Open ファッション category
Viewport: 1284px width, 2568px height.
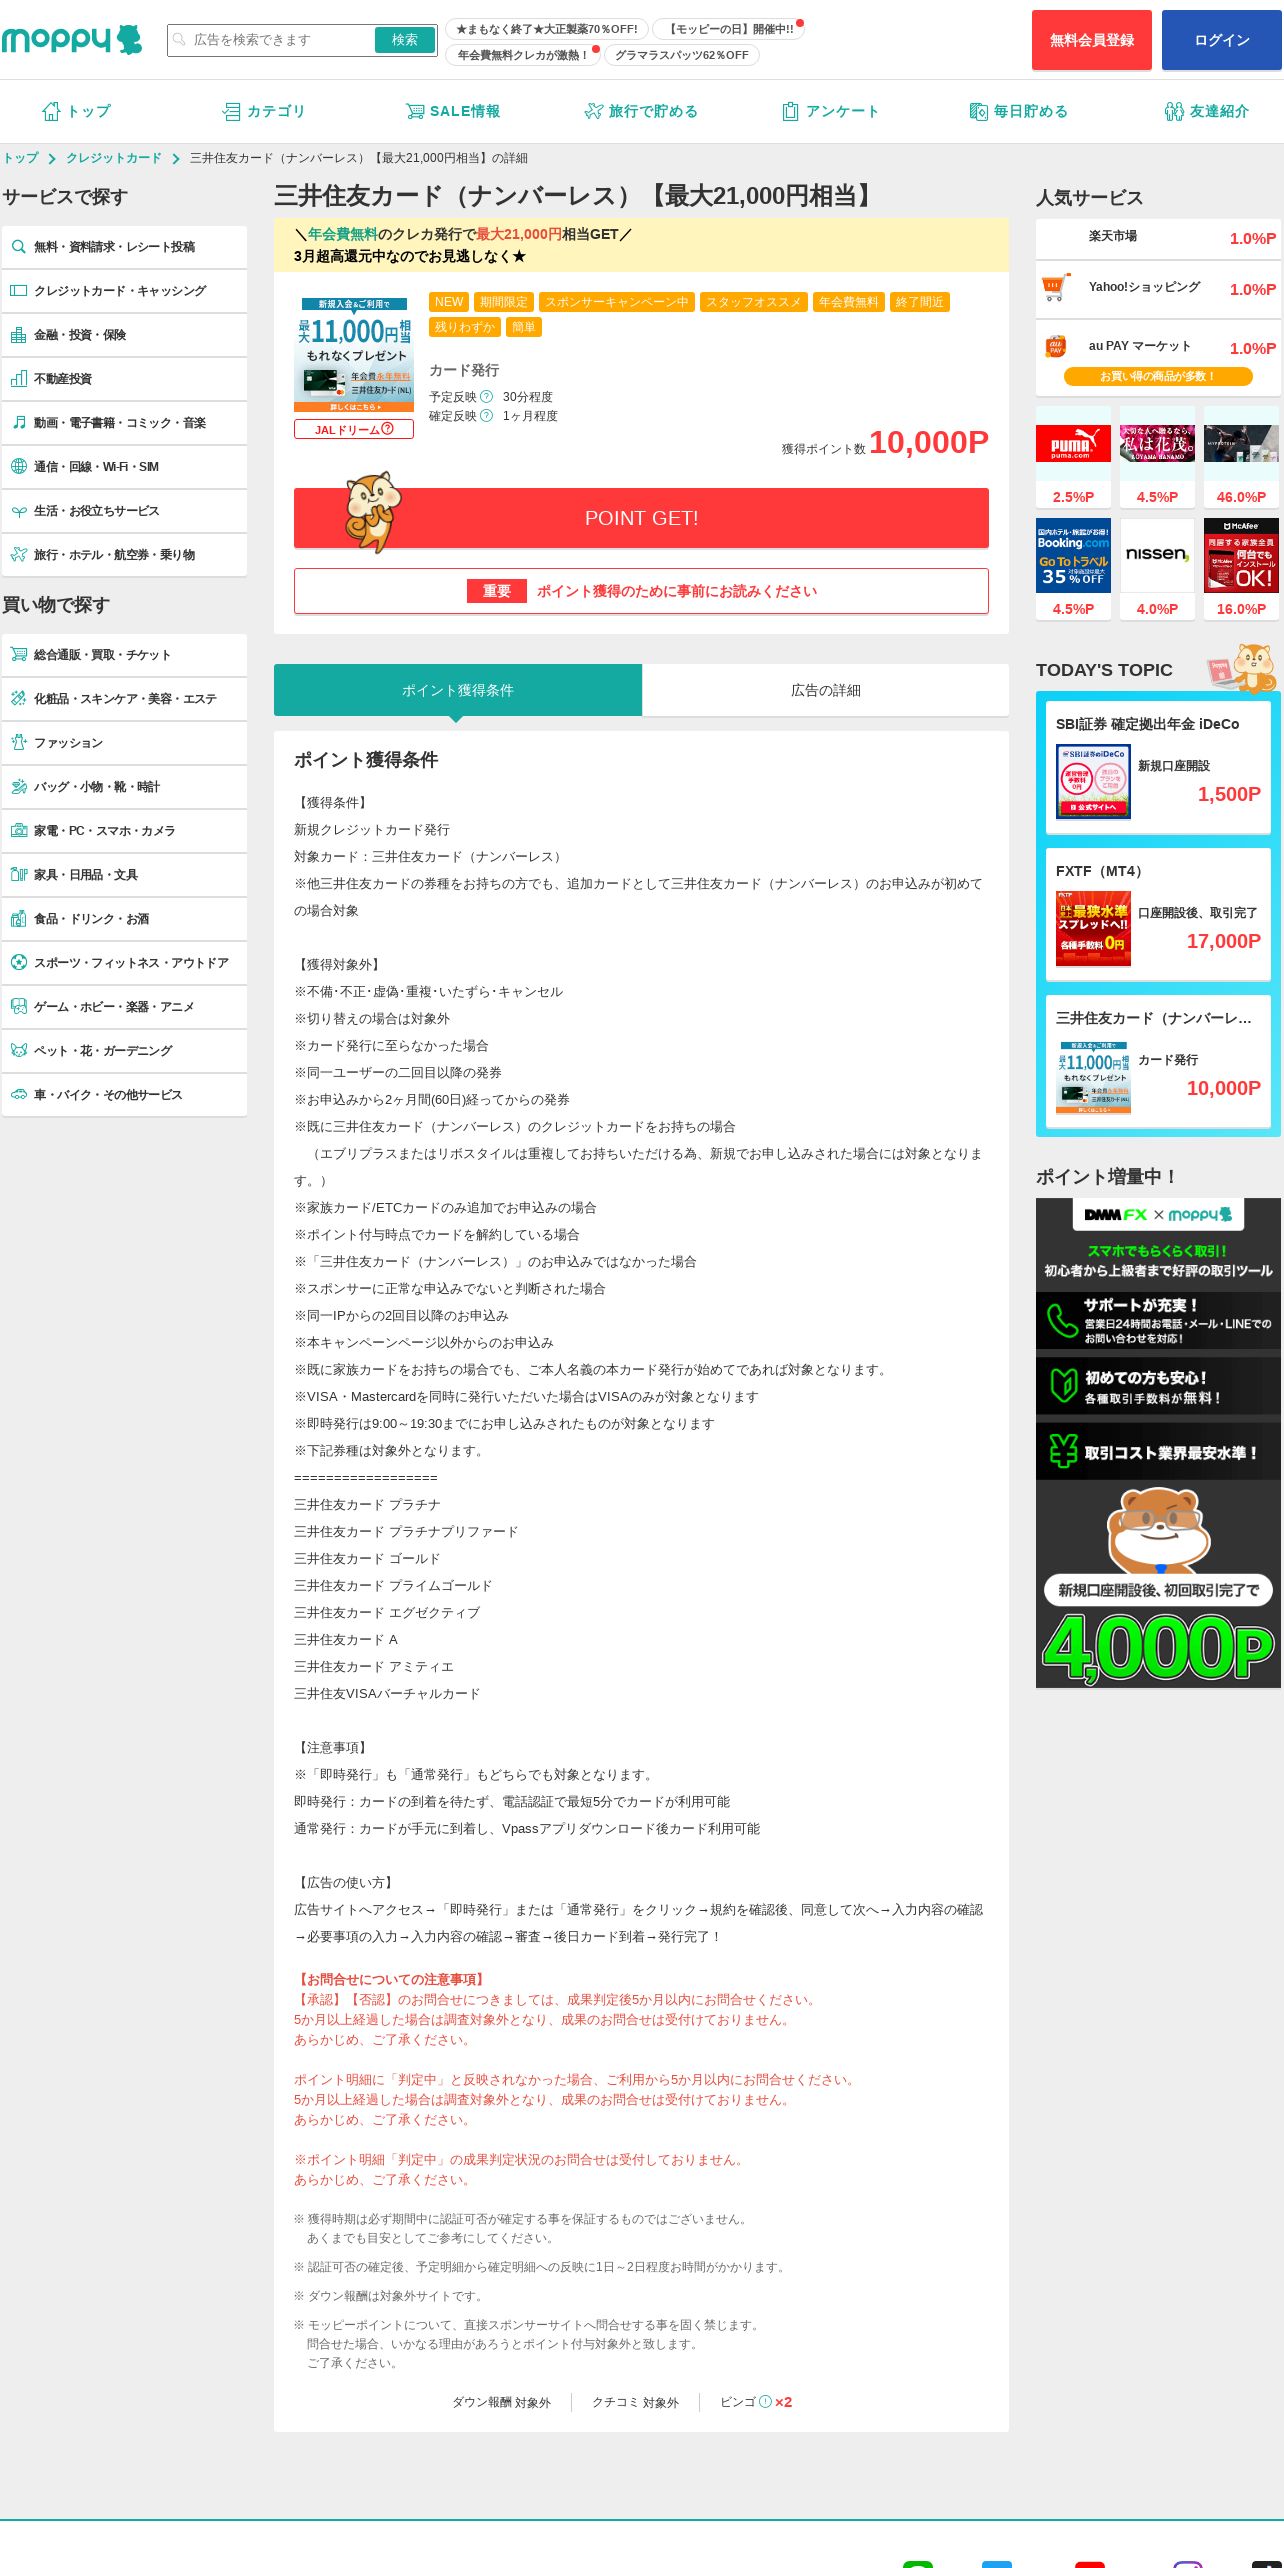coord(124,743)
